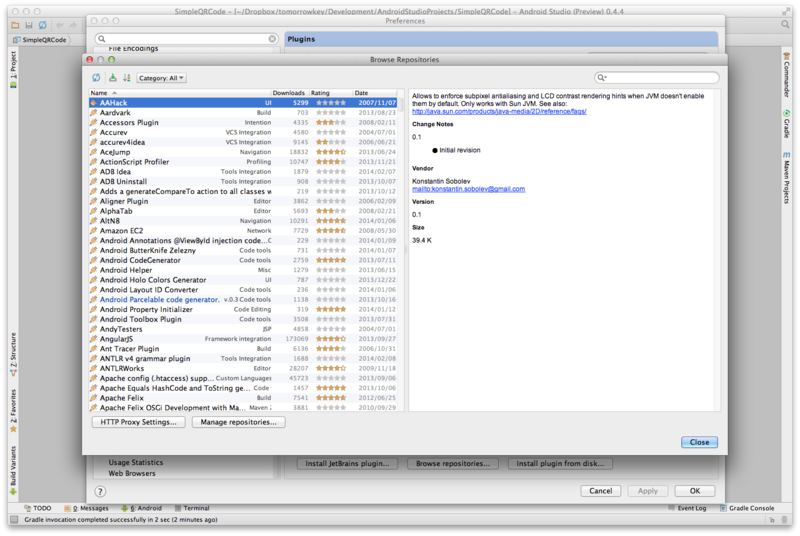Click the Search Everywhere magnifier at top right
This screenshot has width=800, height=536.
click(x=785, y=24)
